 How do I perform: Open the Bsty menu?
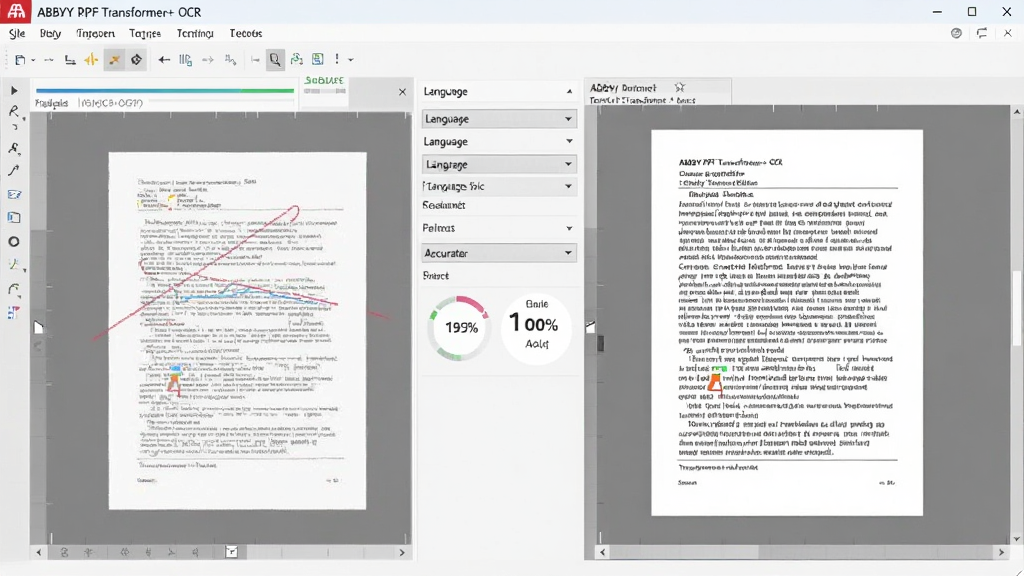[50, 33]
